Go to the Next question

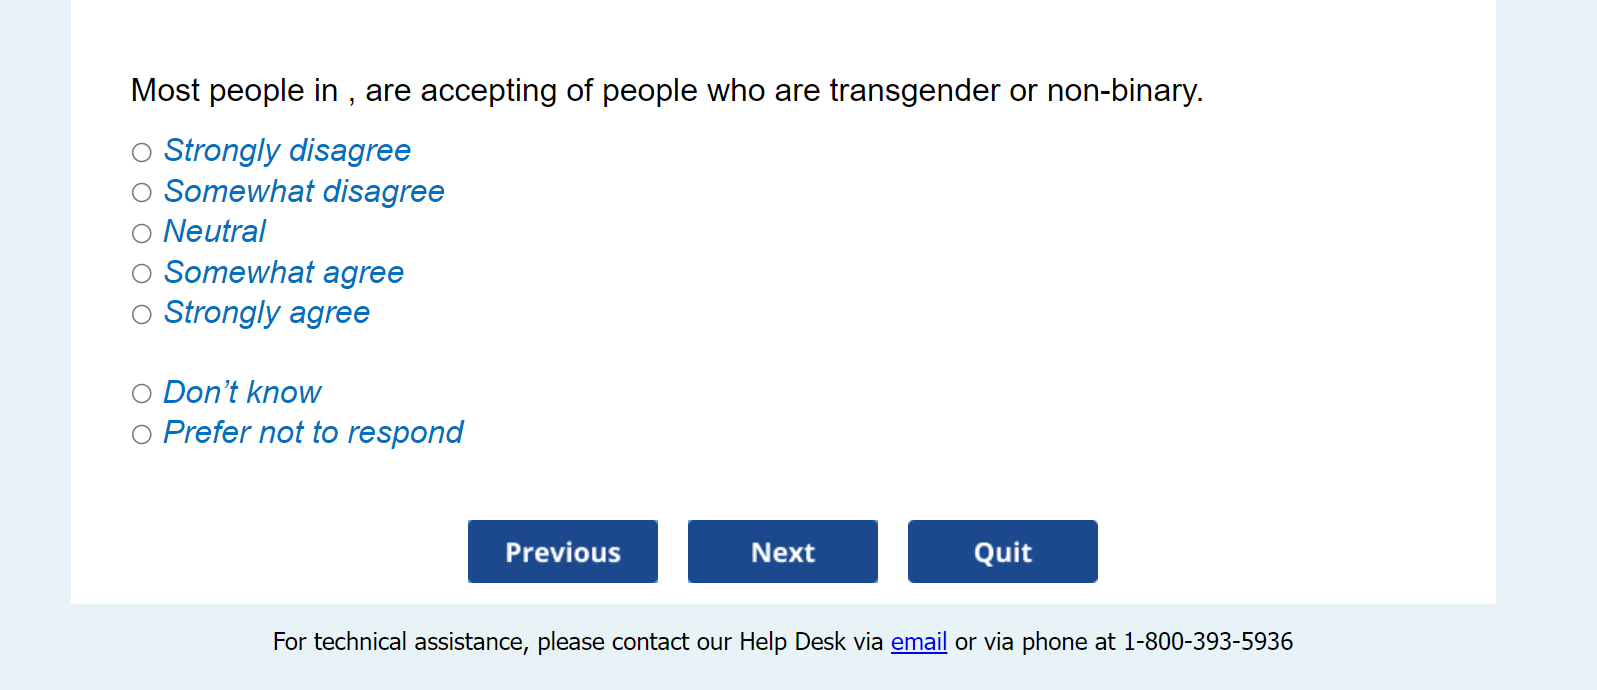tap(782, 551)
